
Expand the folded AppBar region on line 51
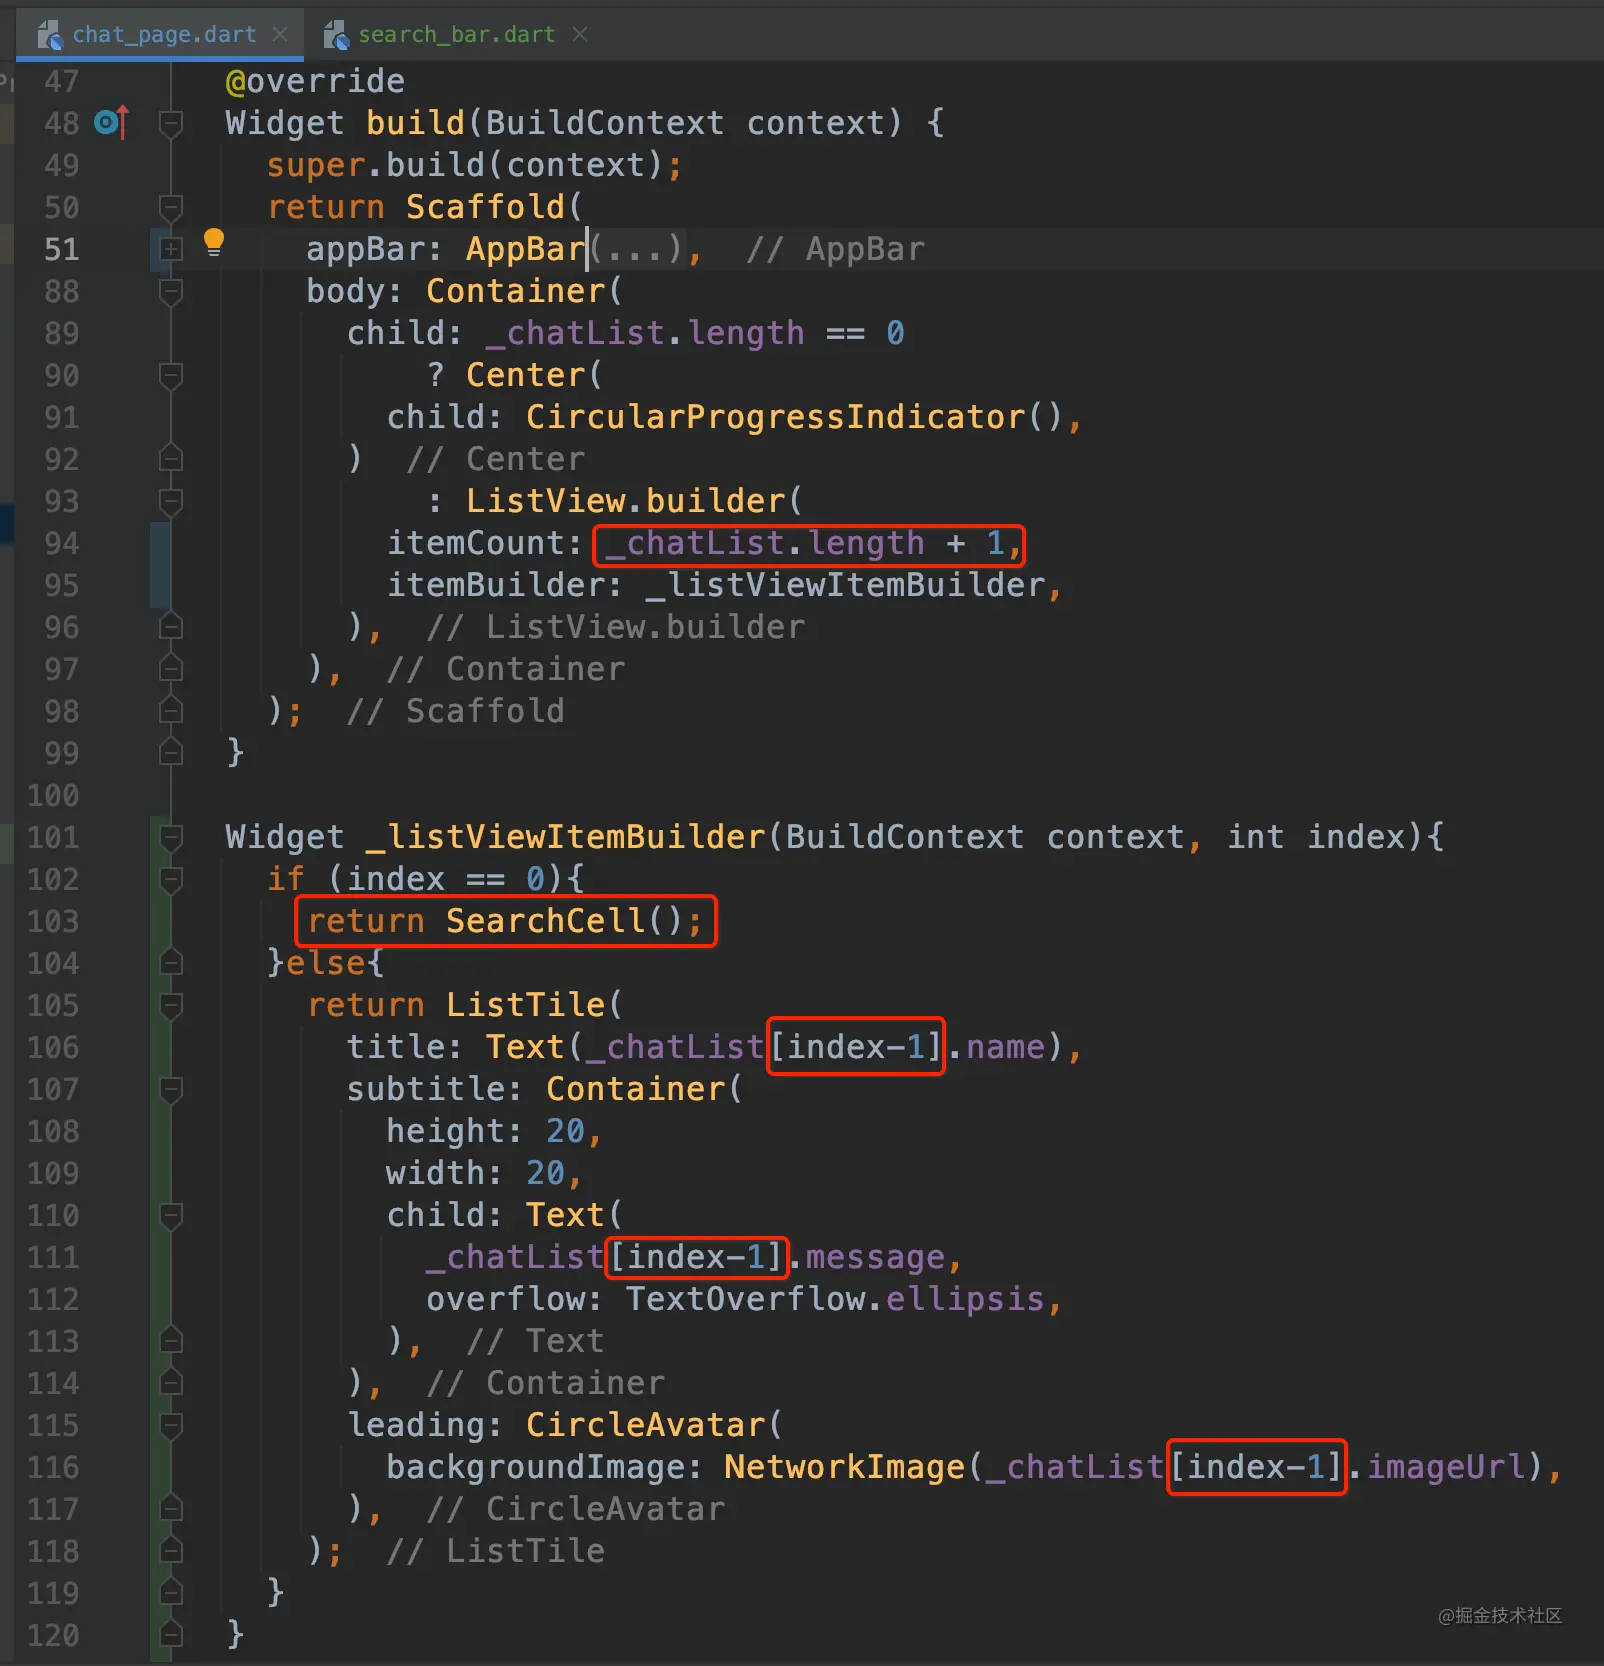(171, 249)
